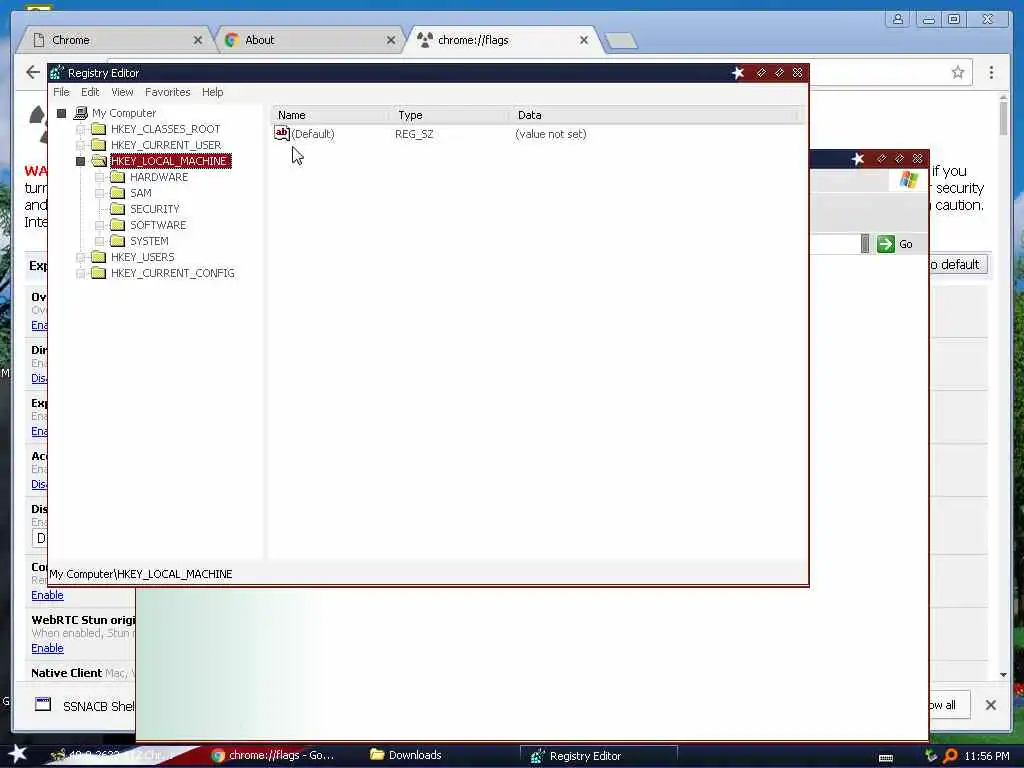The width and height of the screenshot is (1024, 768).
Task: Sort values by the Type column header
Action: click(451, 115)
